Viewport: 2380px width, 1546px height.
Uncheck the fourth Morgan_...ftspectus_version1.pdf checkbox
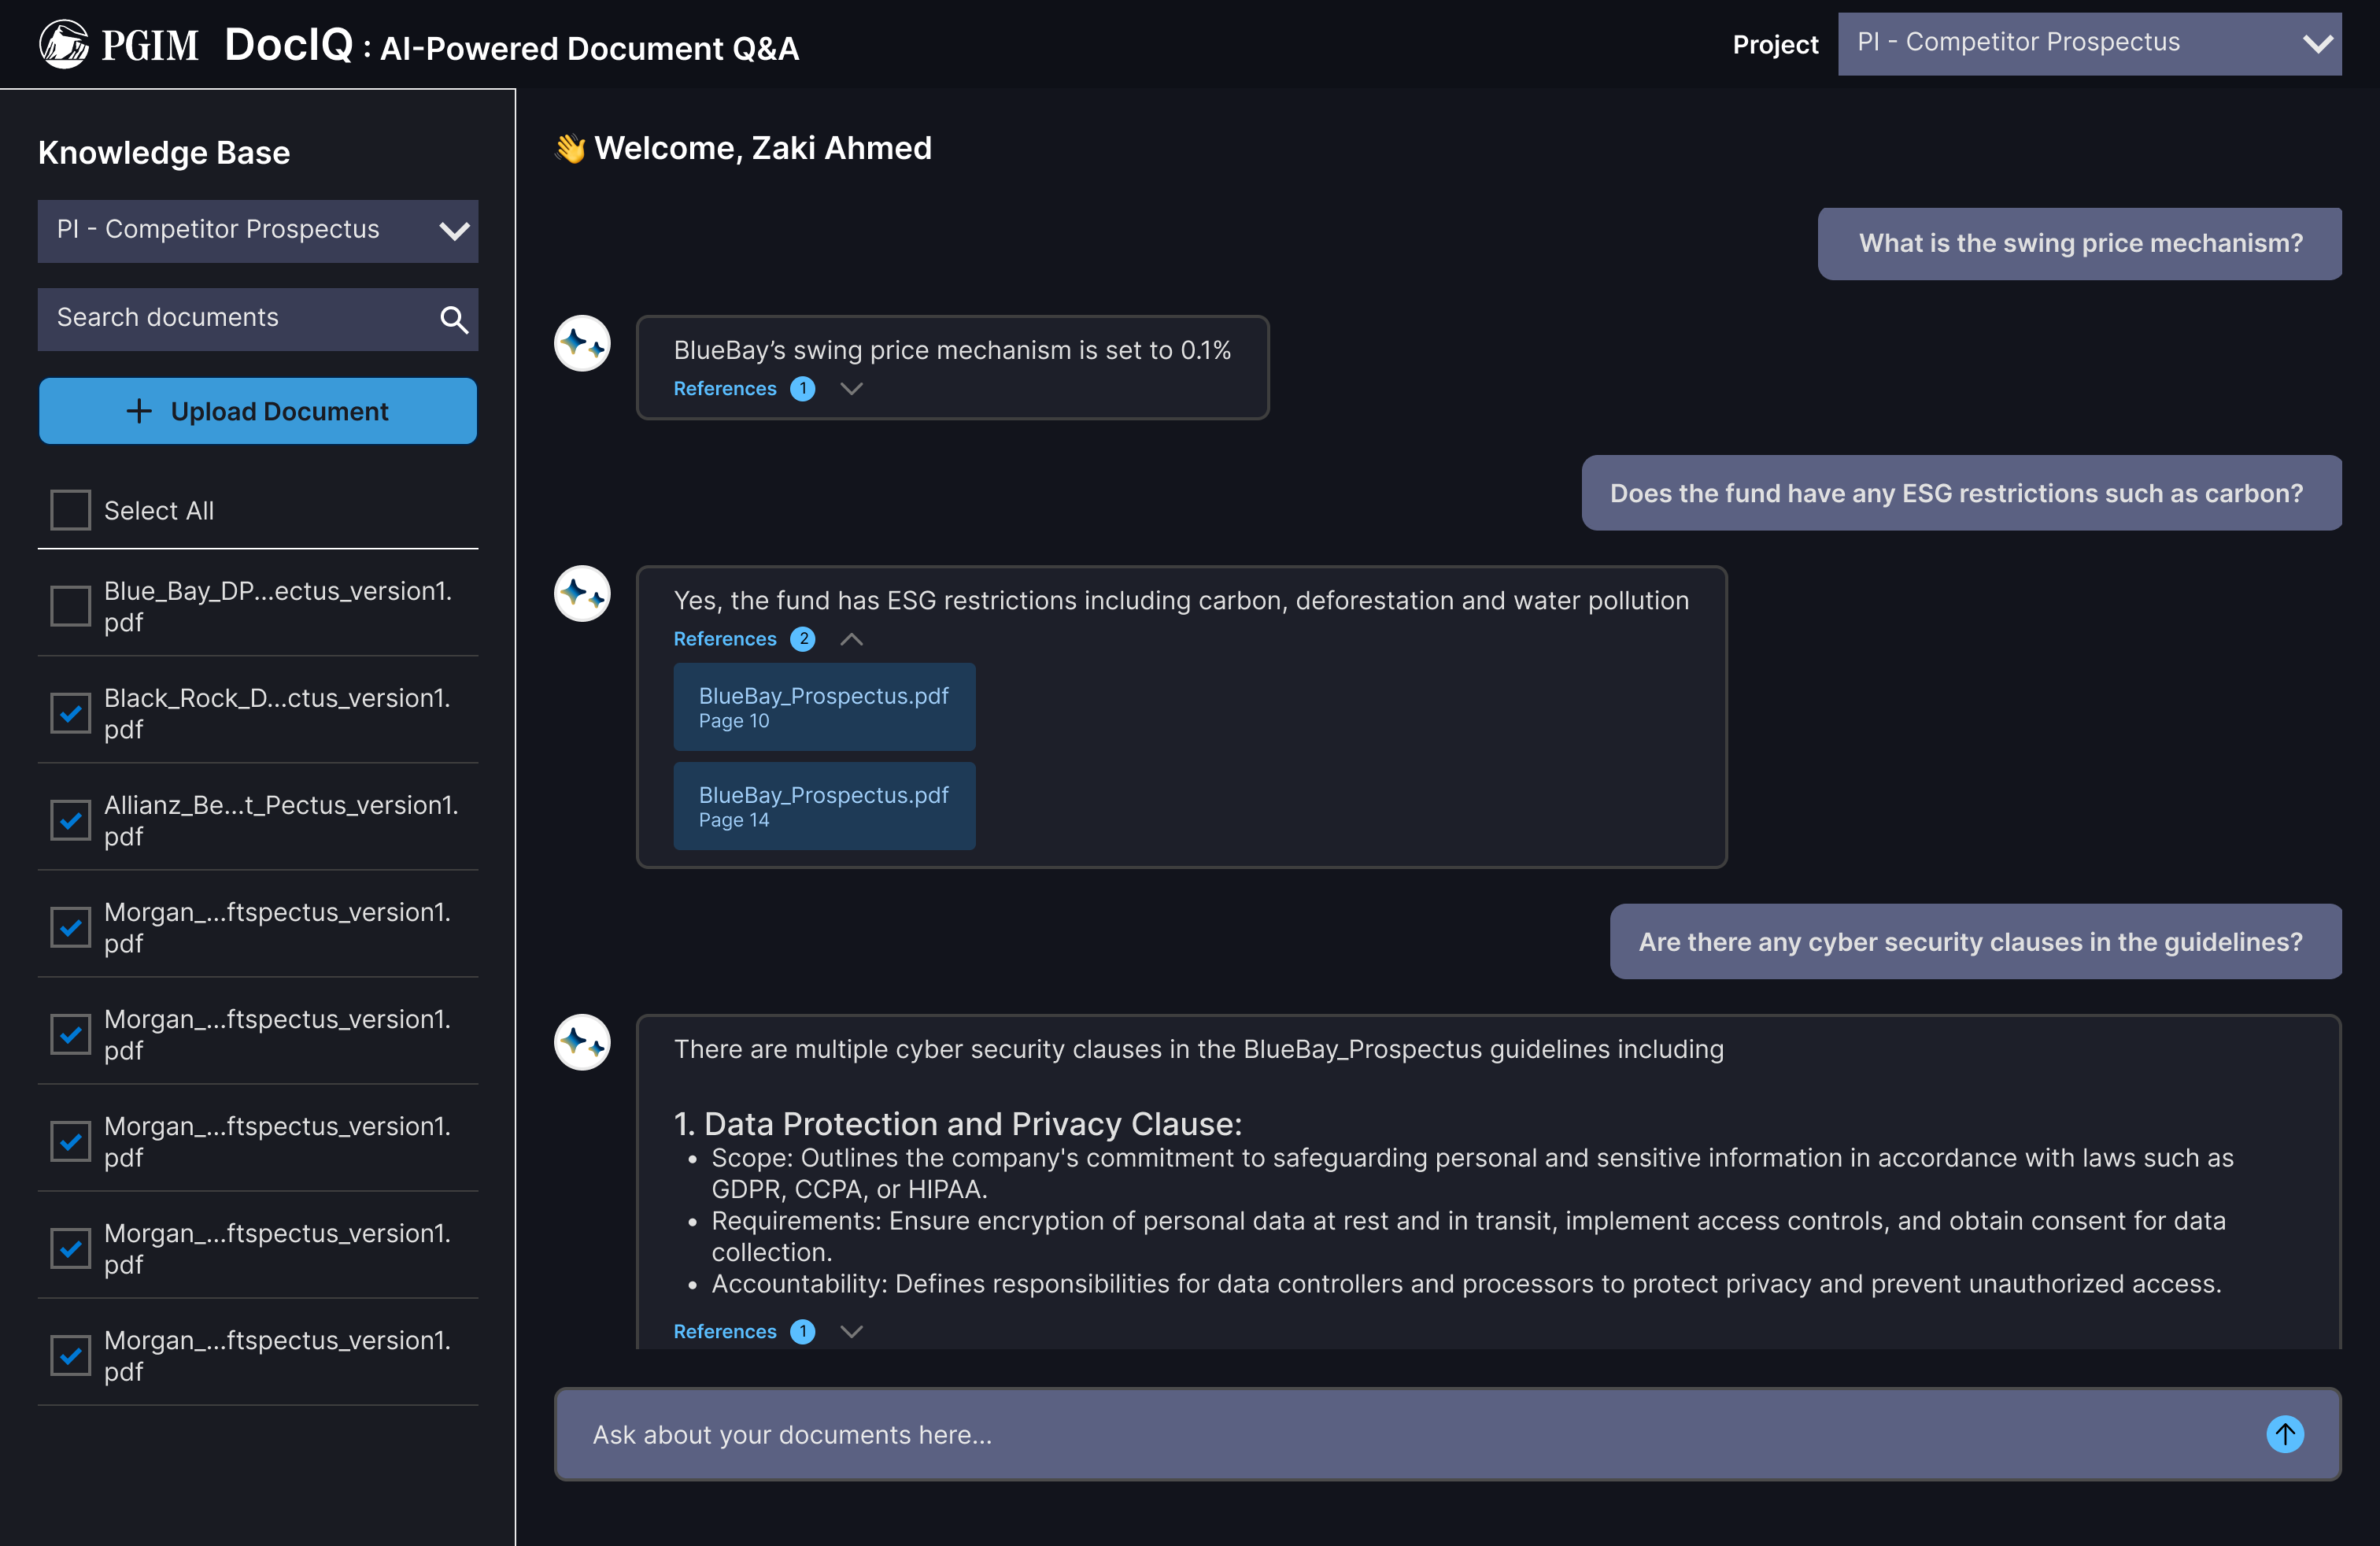(x=71, y=1248)
